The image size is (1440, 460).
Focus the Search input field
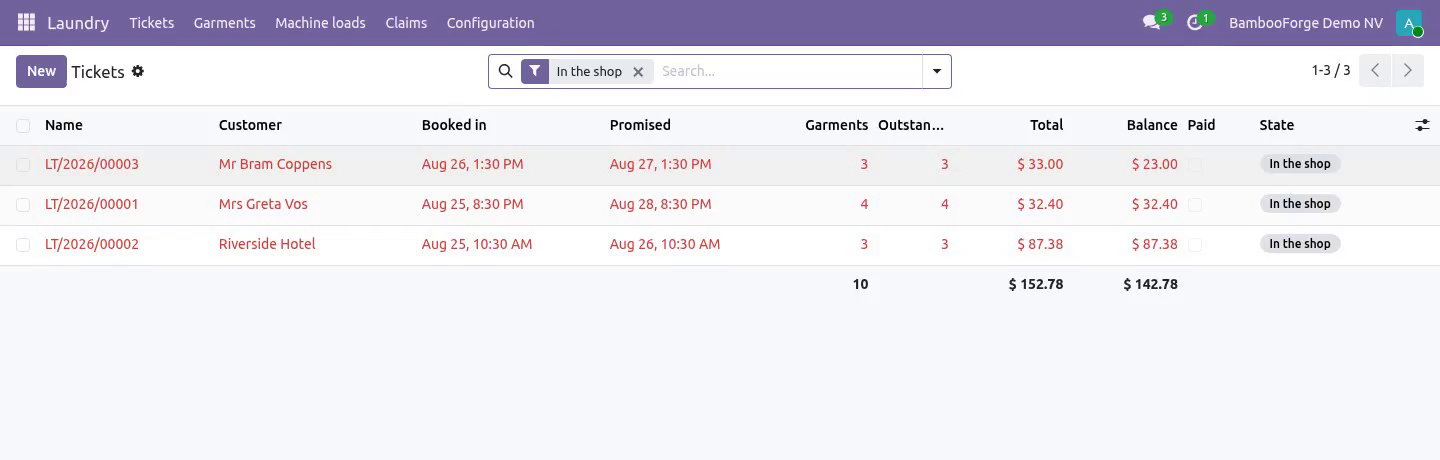788,71
